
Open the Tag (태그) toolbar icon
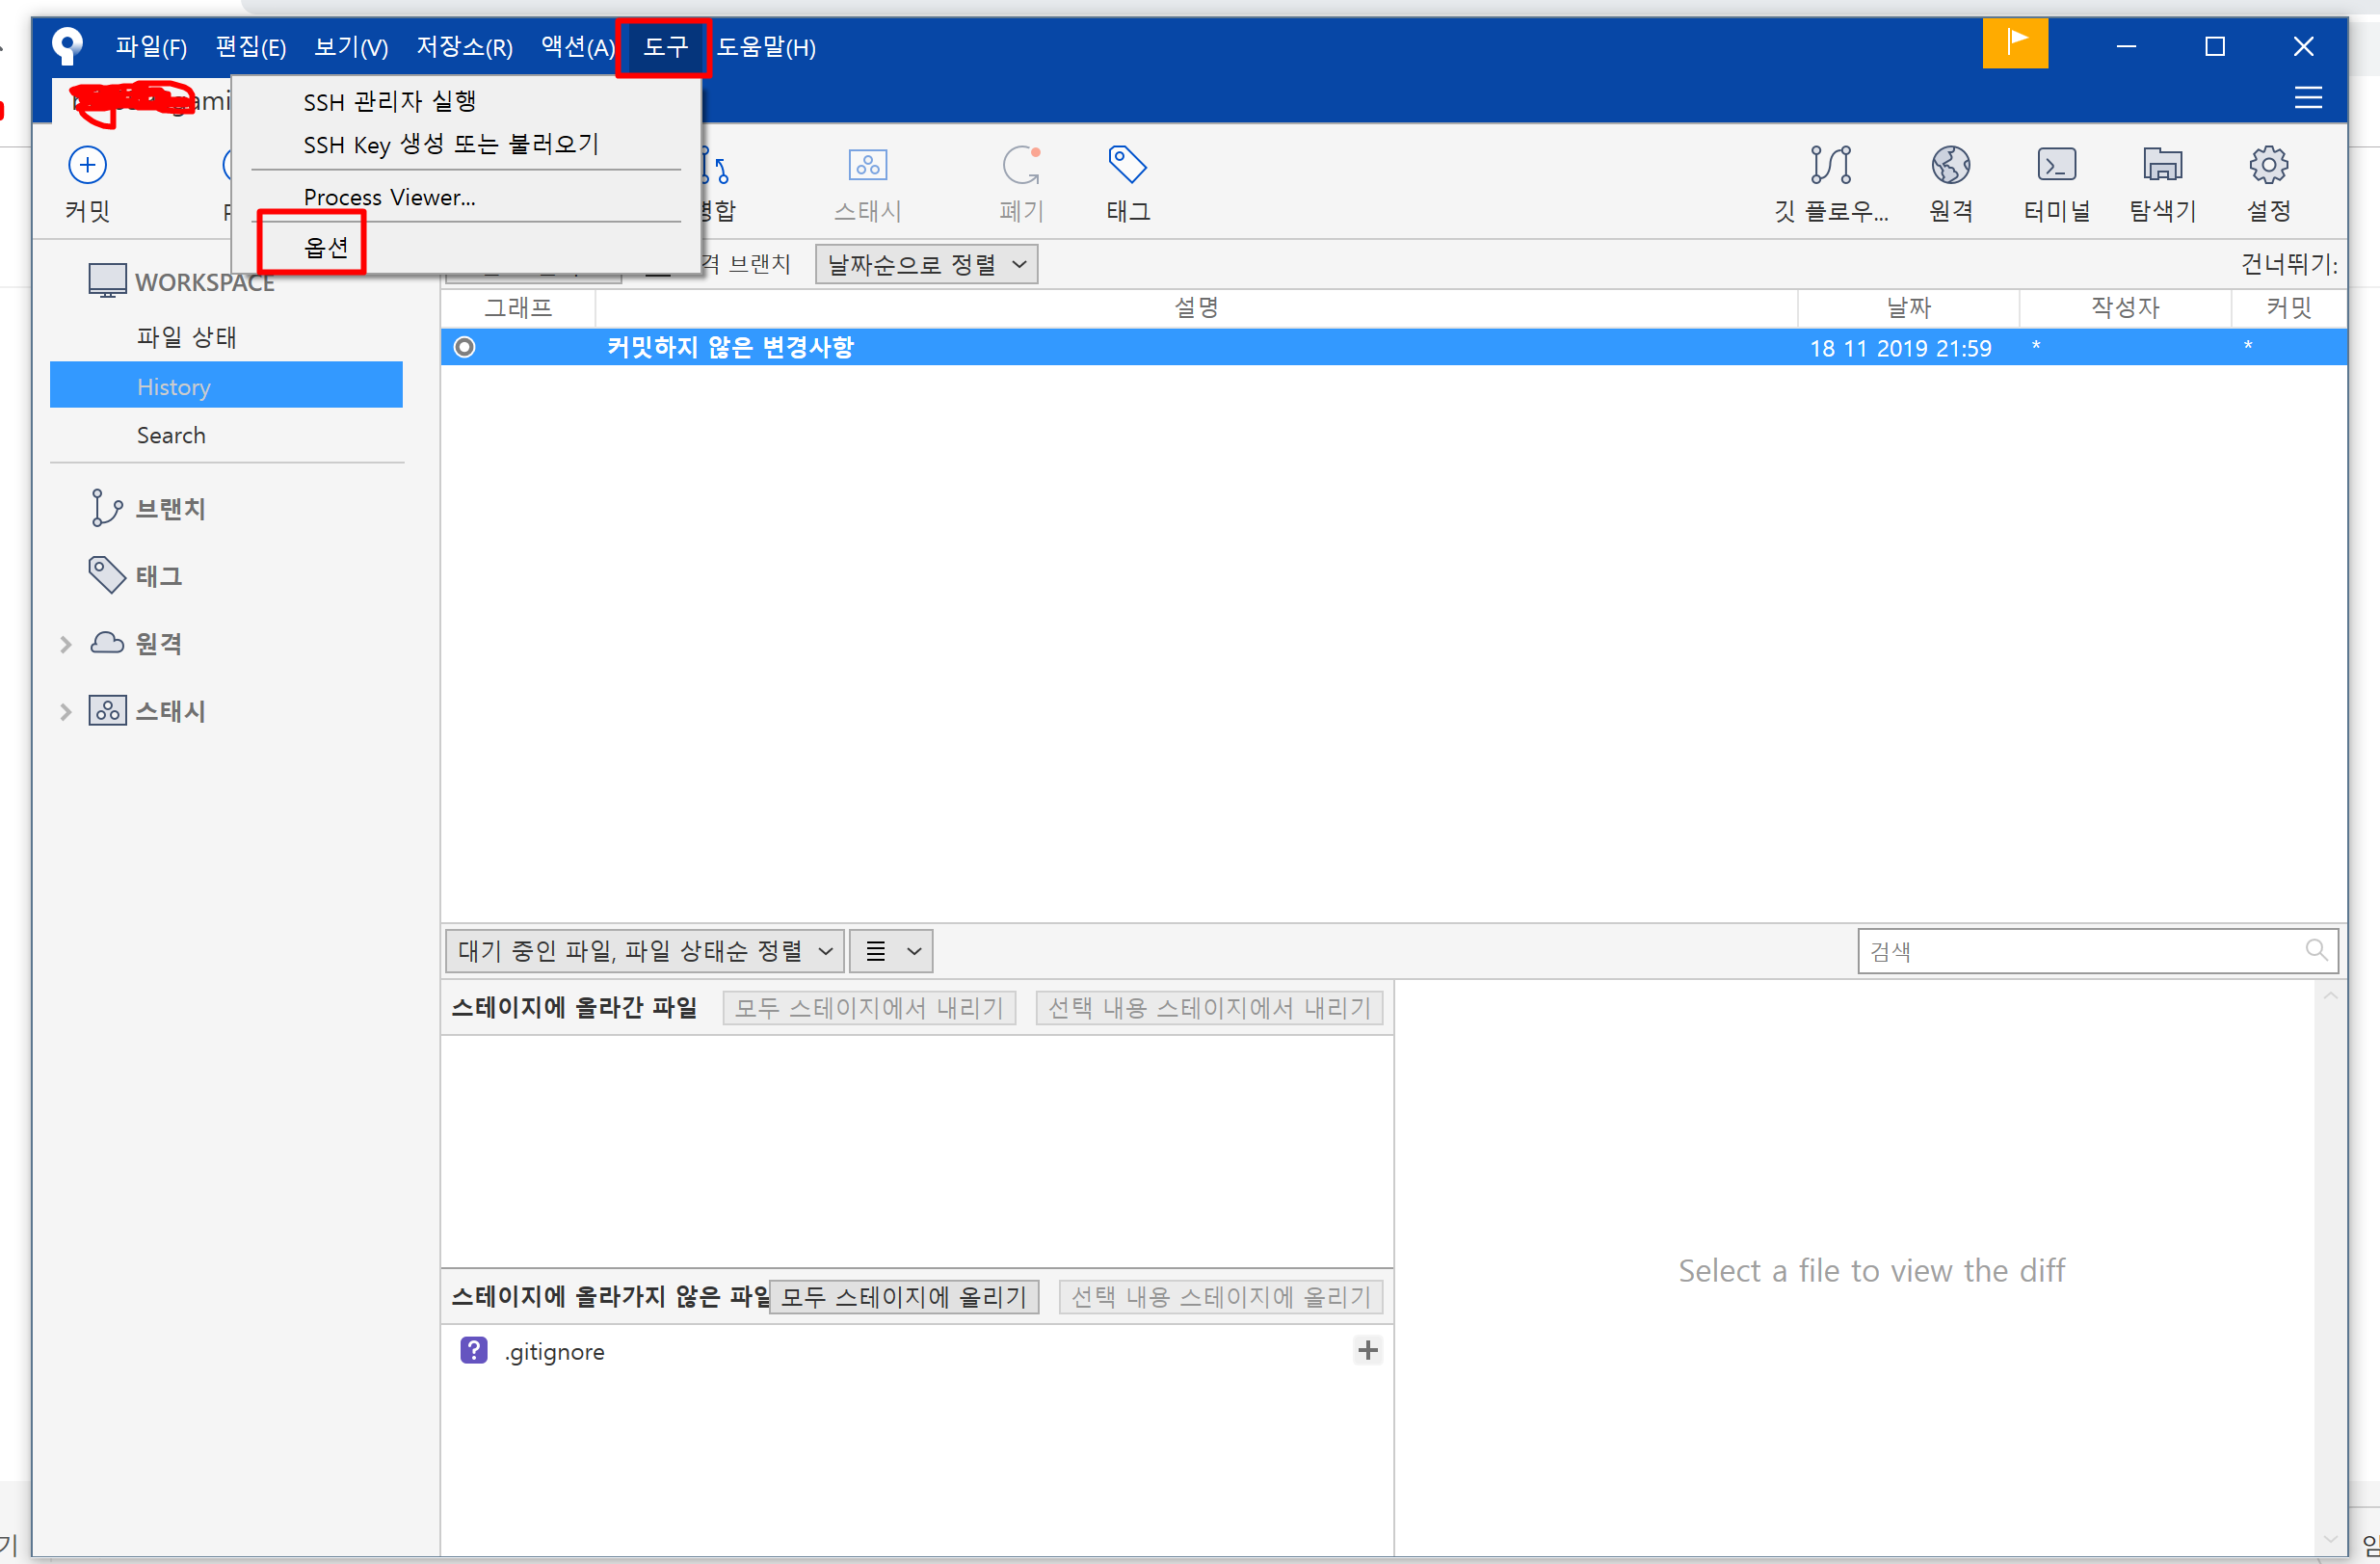pos(1127,166)
